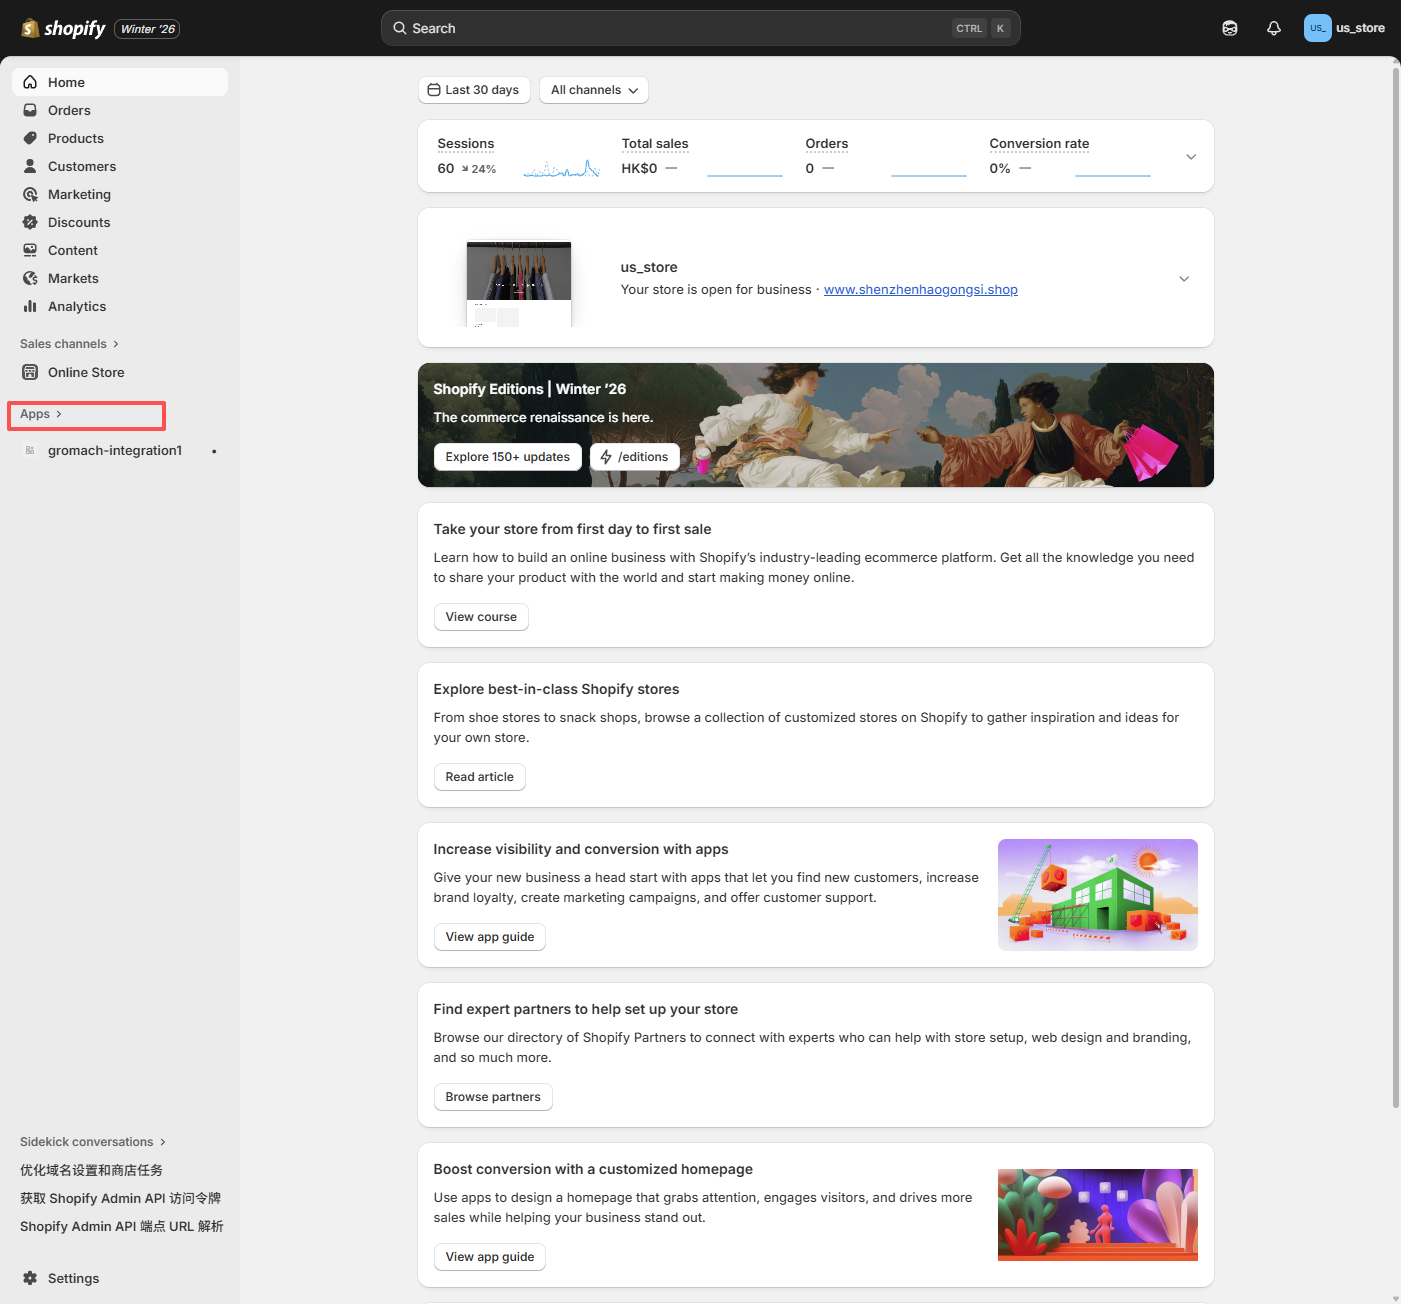Screen dimensions: 1401x1304
Task: Click the Customers person icon
Action: 30,166
